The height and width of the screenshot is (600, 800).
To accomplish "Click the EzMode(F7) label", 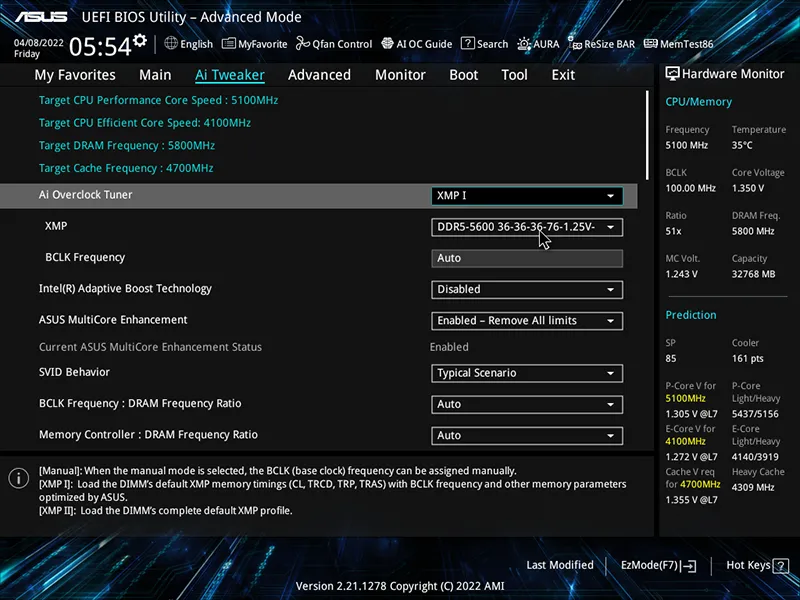I will tap(649, 565).
